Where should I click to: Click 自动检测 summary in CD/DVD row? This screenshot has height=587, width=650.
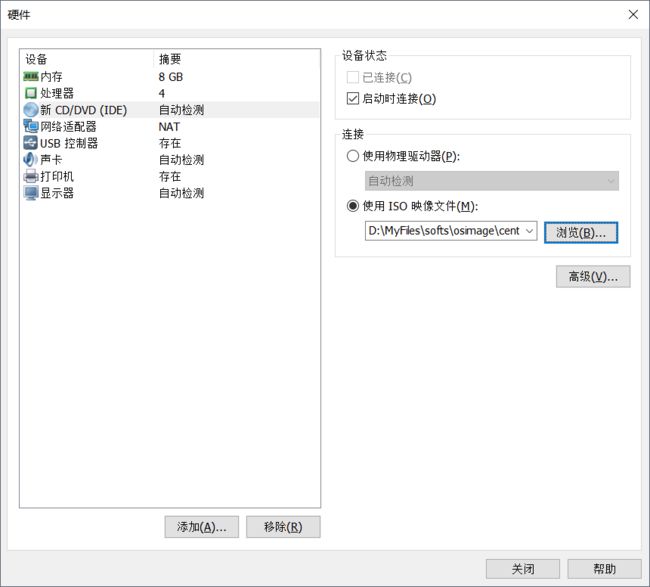pos(182,110)
